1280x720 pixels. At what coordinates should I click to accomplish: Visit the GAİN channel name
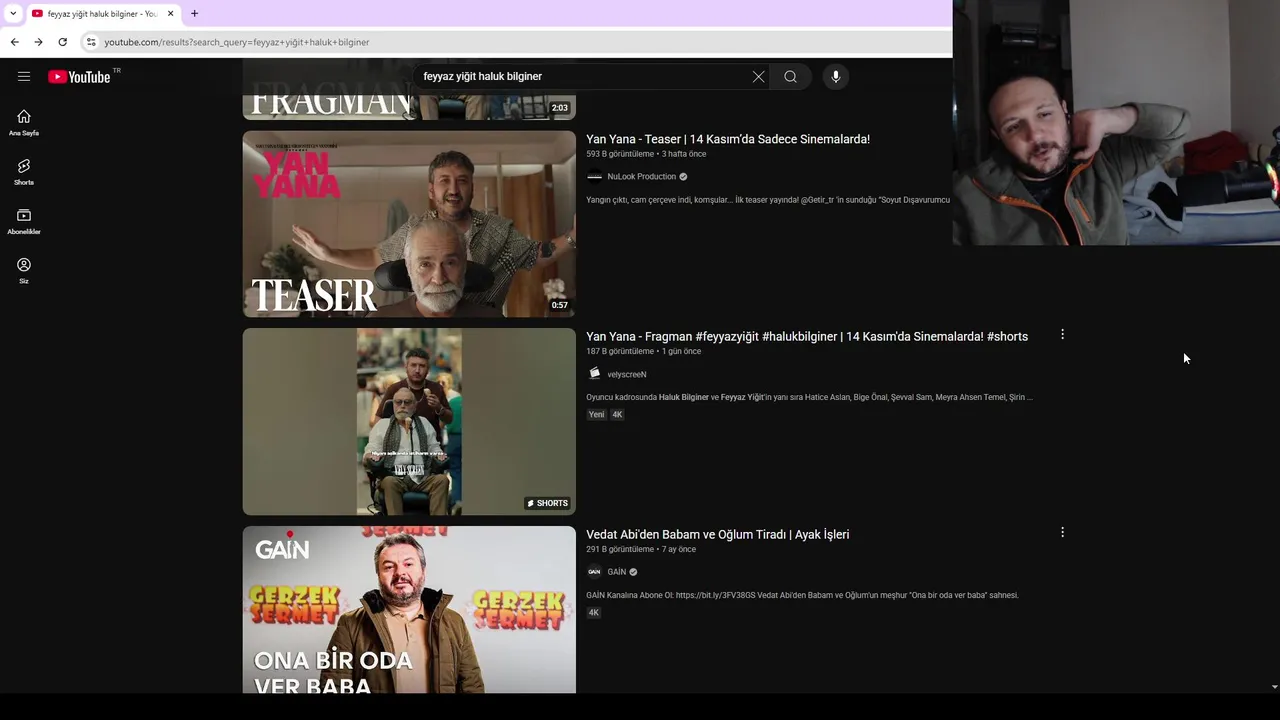point(616,572)
